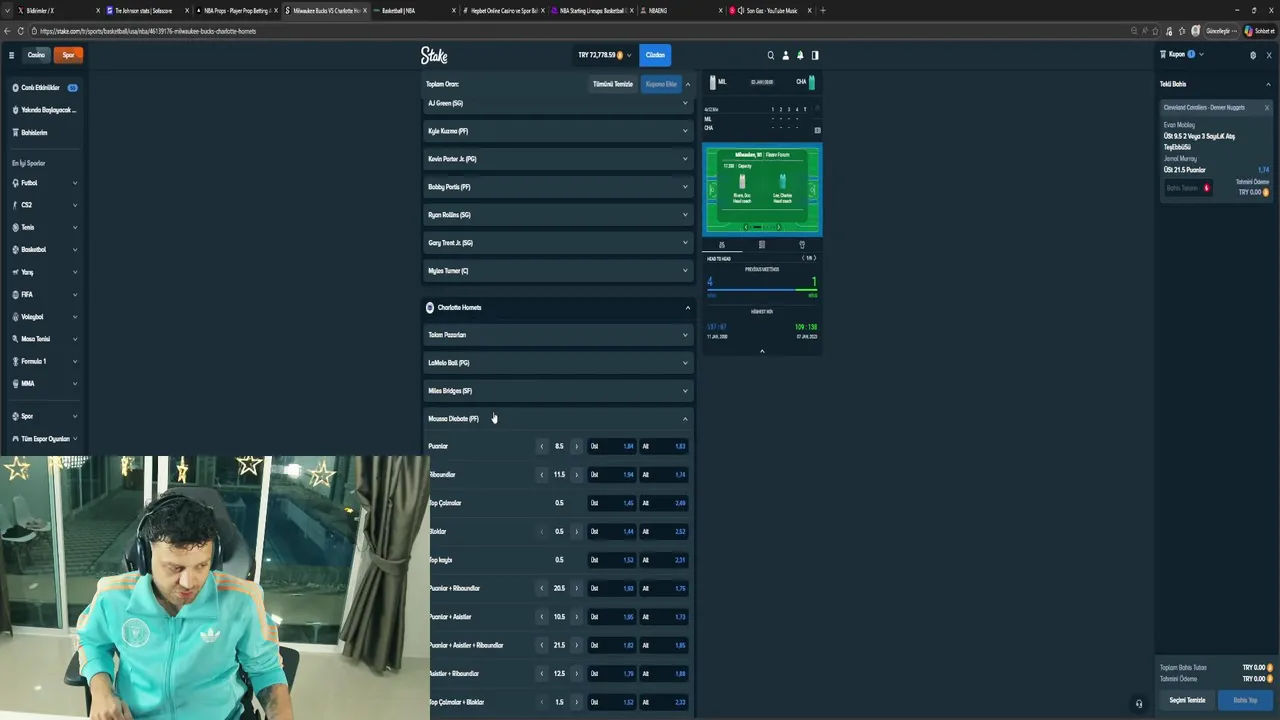Screen dimensions: 1280x720
Task: Click the MMA icon in sidebar
Action: tap(16, 383)
